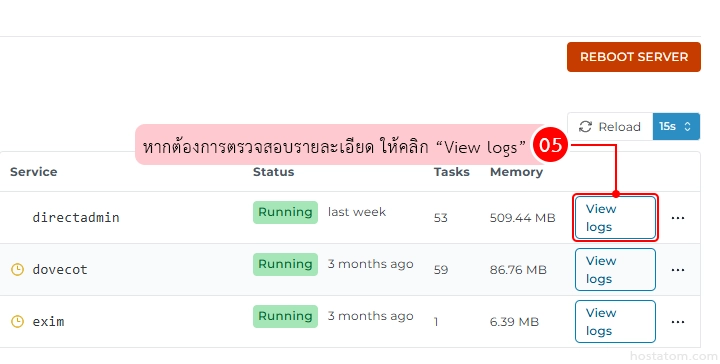
Task: Click the Reload button
Action: click(x=610, y=127)
